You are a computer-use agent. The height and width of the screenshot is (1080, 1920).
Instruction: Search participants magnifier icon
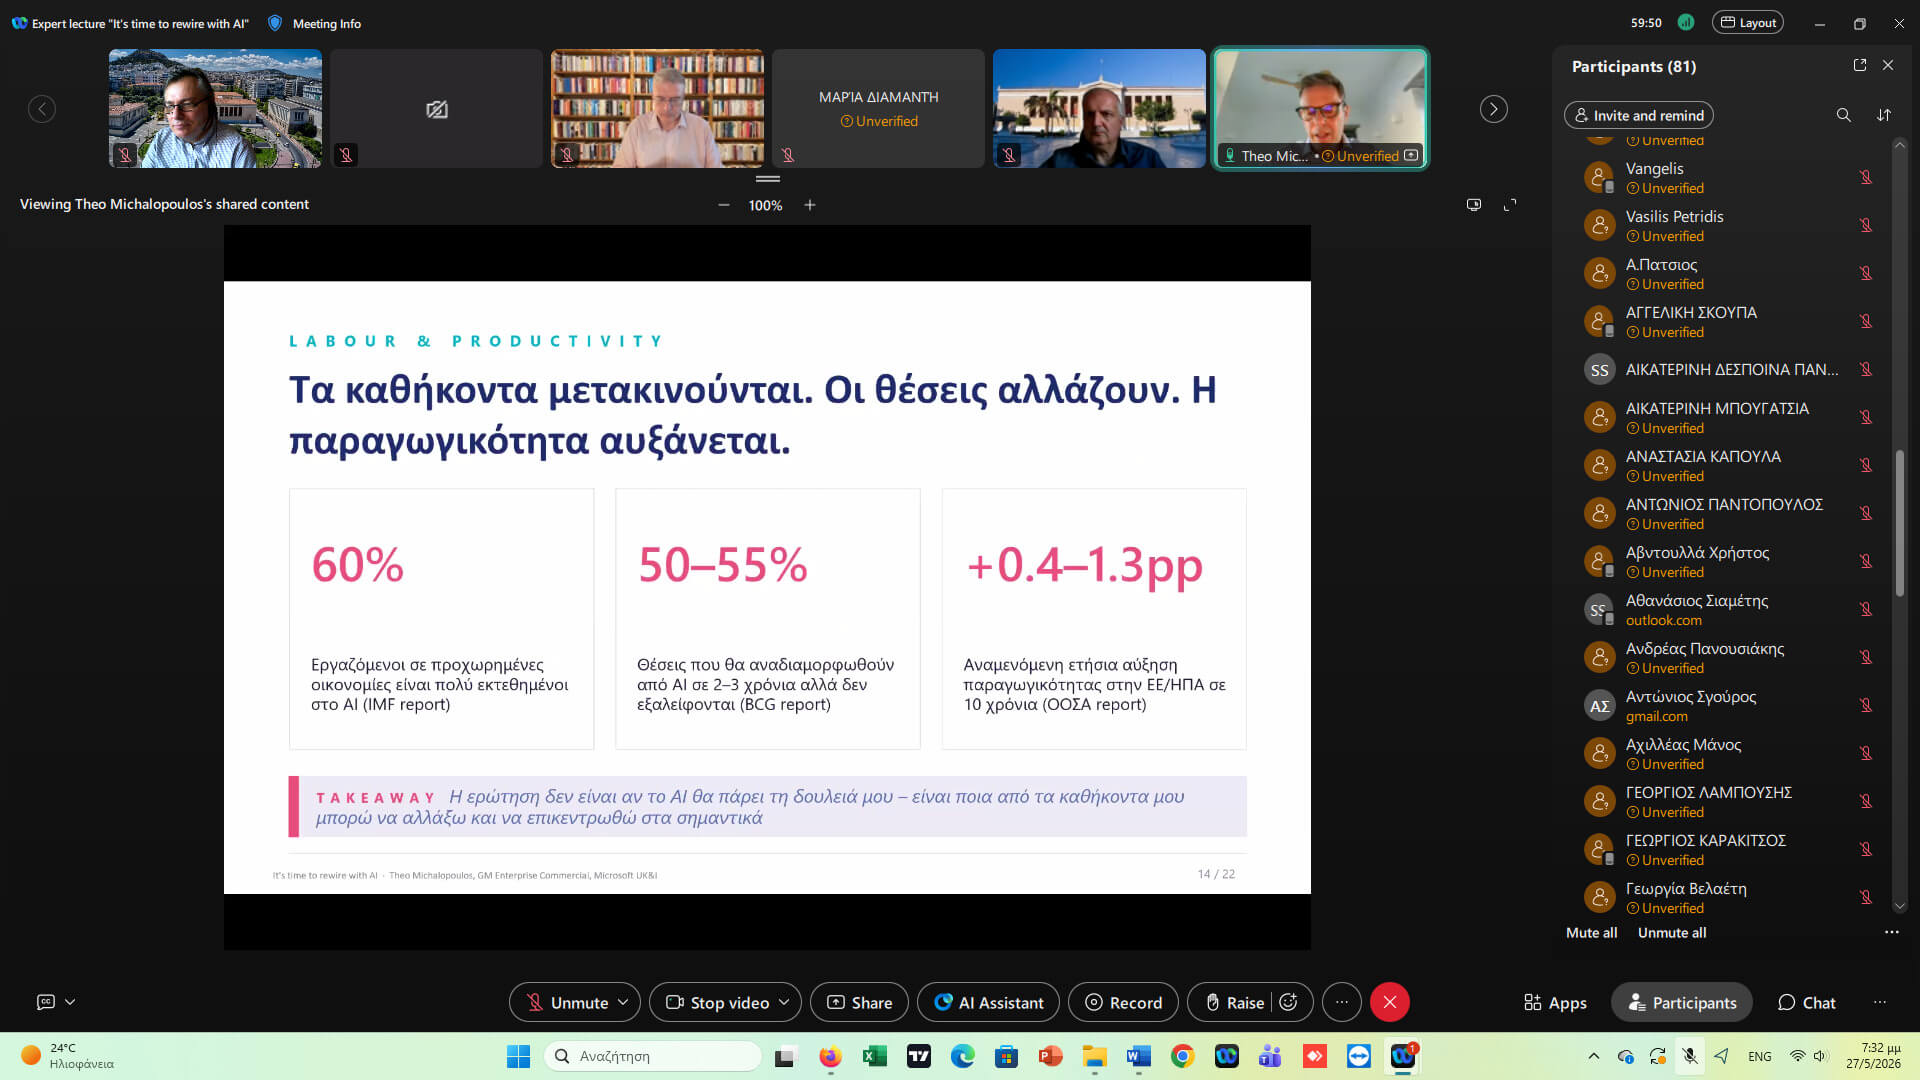(1843, 115)
